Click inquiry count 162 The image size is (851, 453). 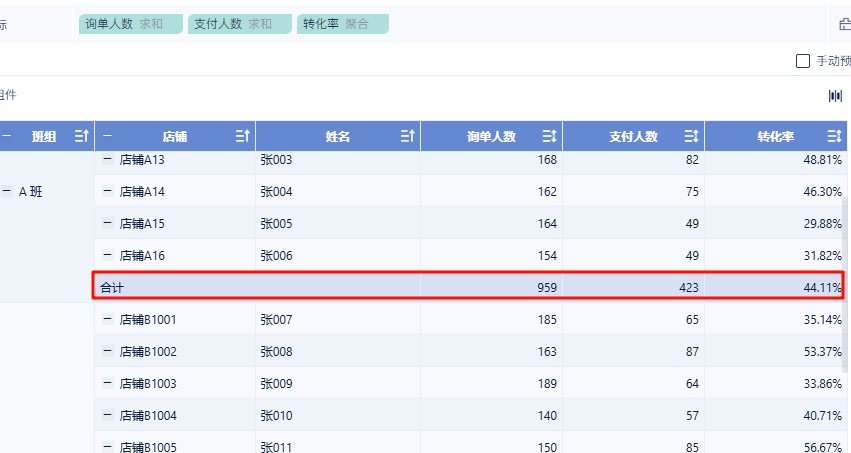547,192
